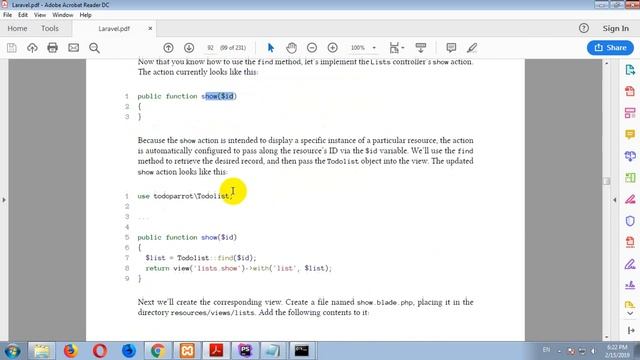The width and height of the screenshot is (640, 360).
Task: Open Fill & Sign tool in right pane
Action: (x=630, y=264)
